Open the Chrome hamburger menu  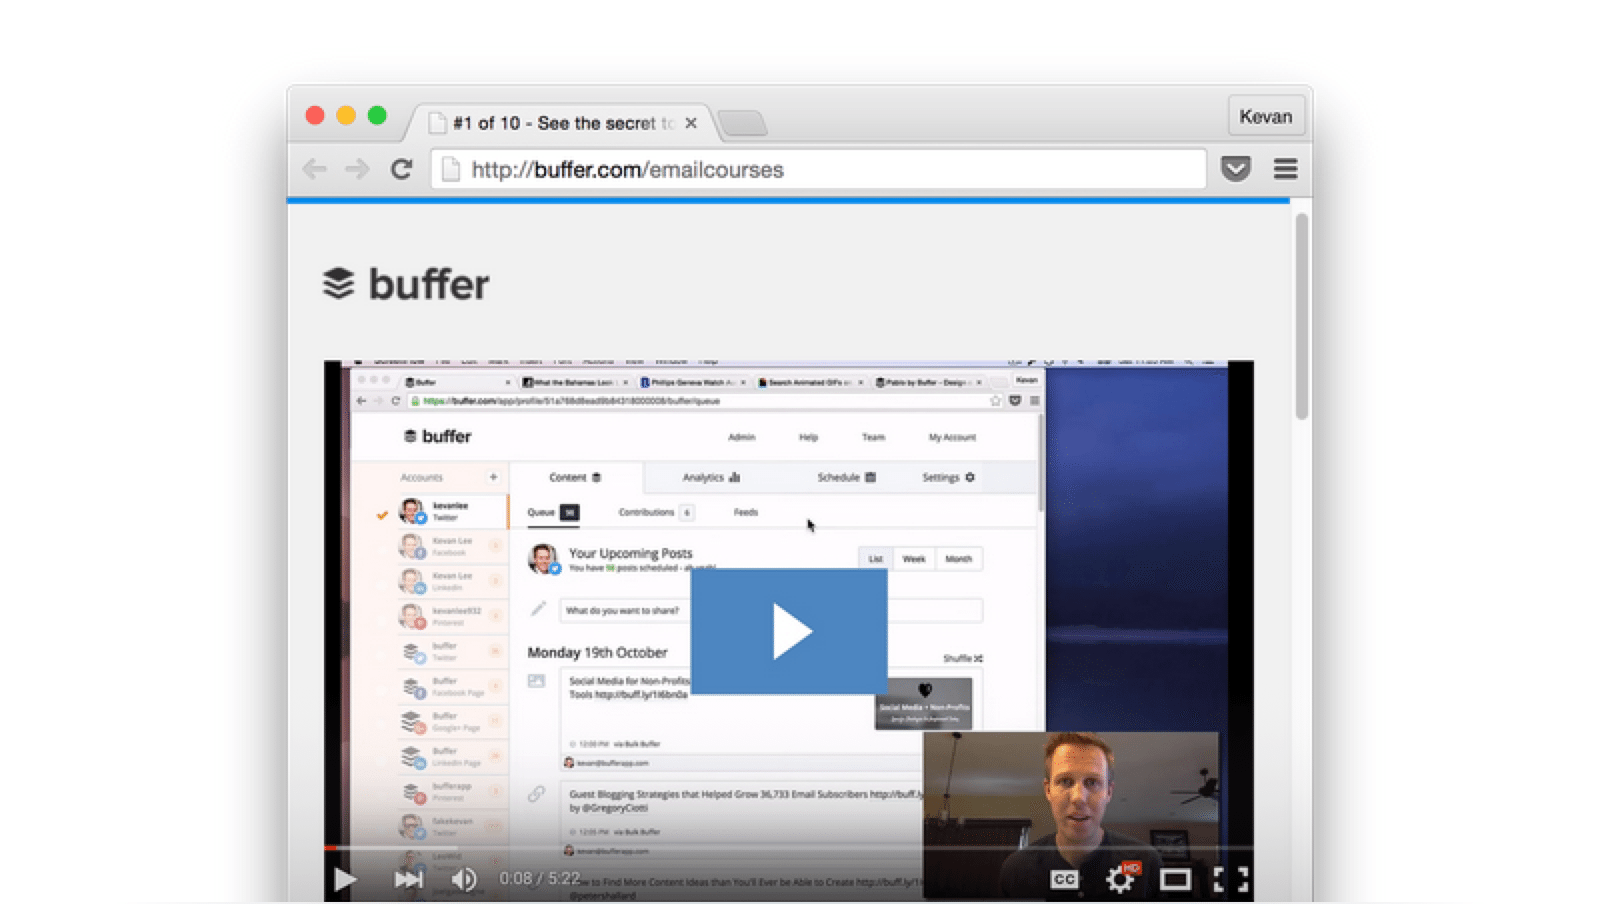pyautogui.click(x=1286, y=169)
